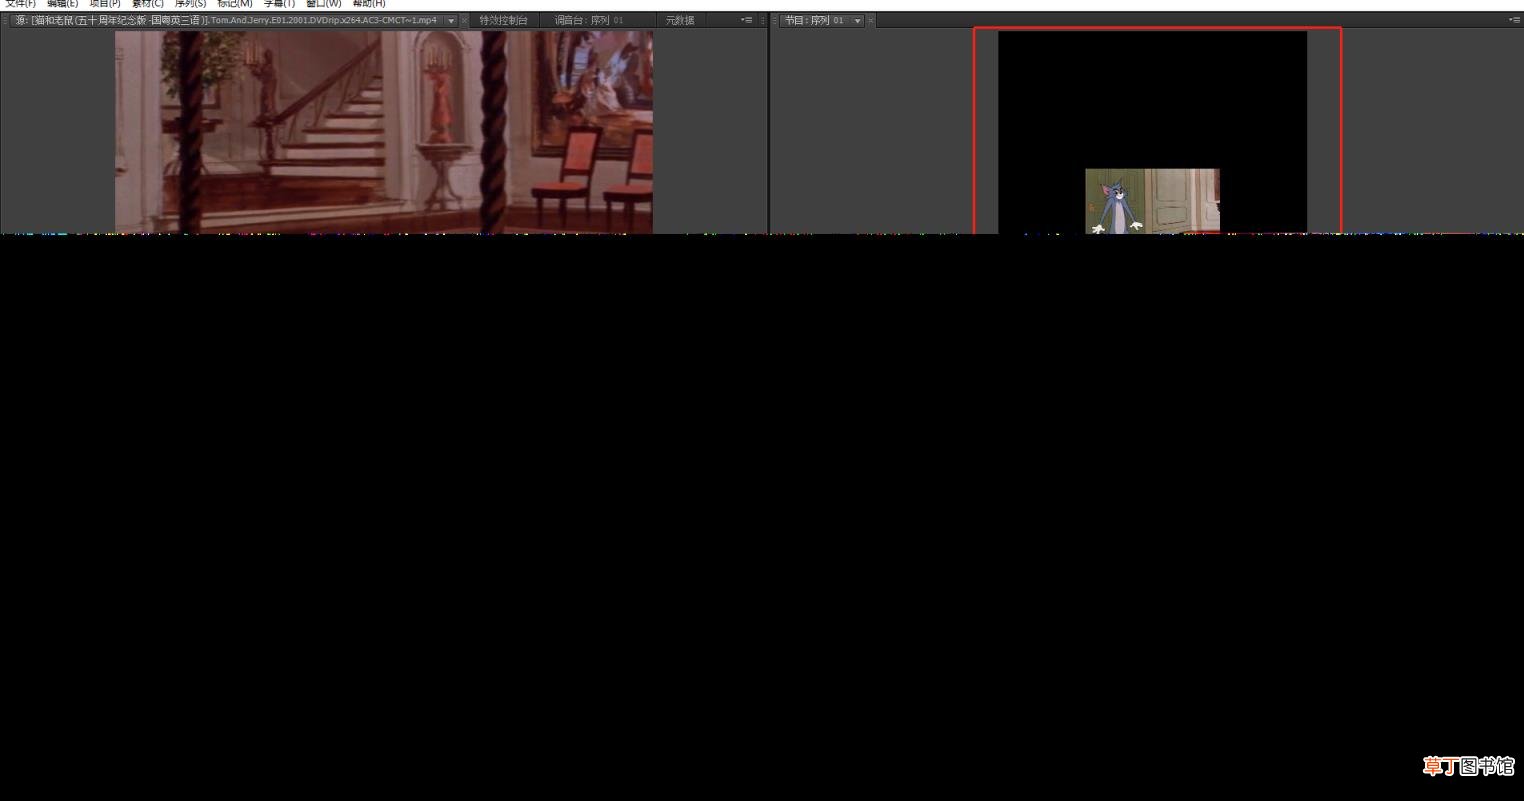Select the source monitor Tom.And.Jerry tab
Screen dimensions: 1524x801
click(226, 20)
